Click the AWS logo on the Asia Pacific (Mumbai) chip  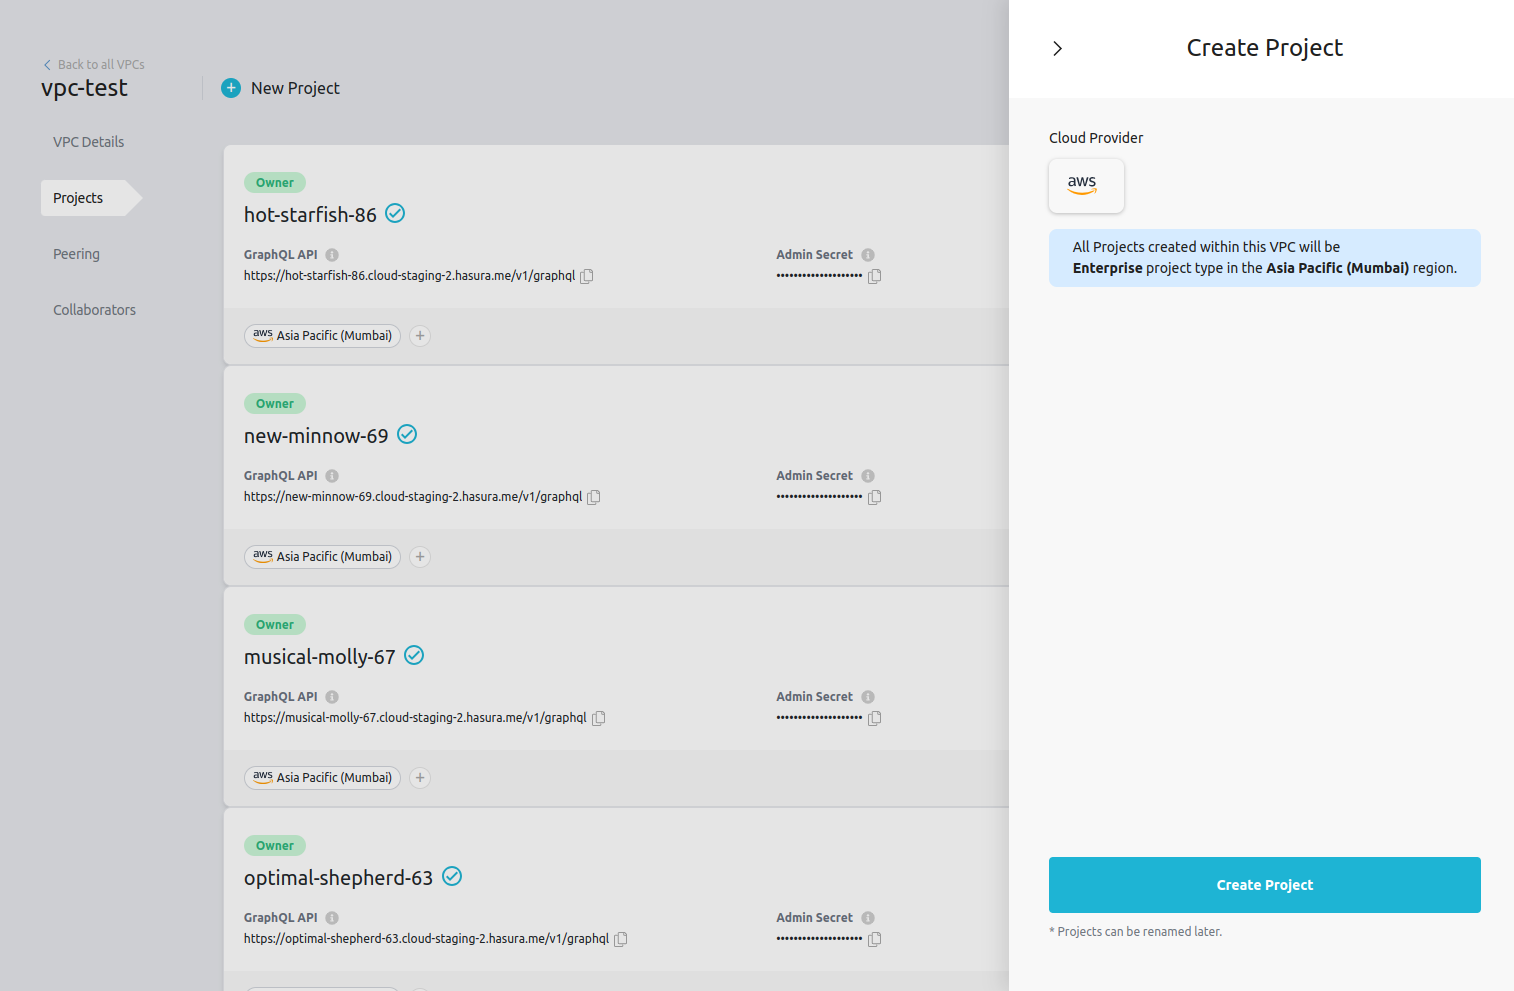pos(262,335)
